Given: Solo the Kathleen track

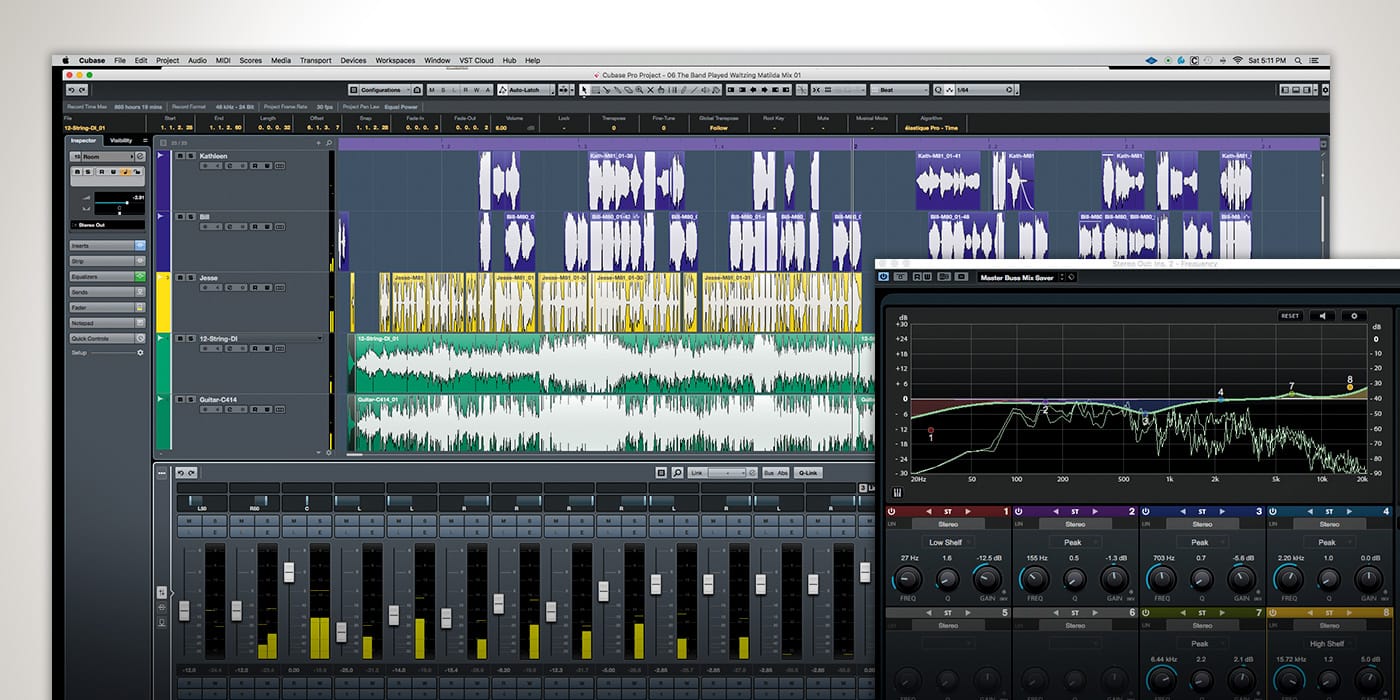Looking at the screenshot, I should 189,156.
